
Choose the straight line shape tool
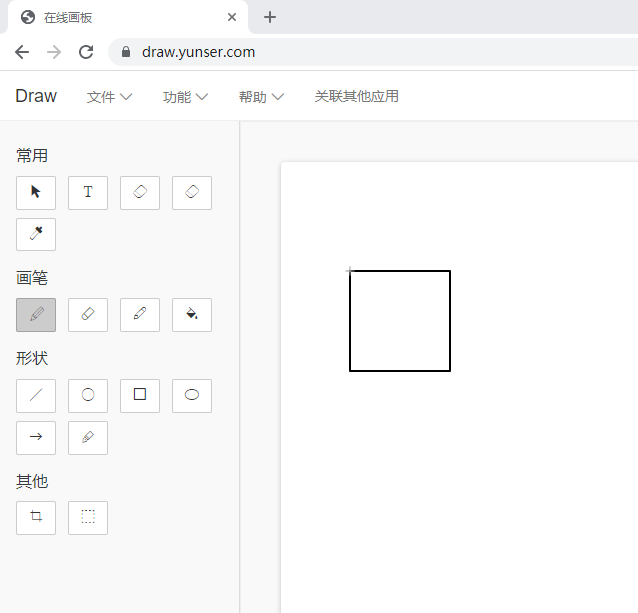click(x=36, y=396)
